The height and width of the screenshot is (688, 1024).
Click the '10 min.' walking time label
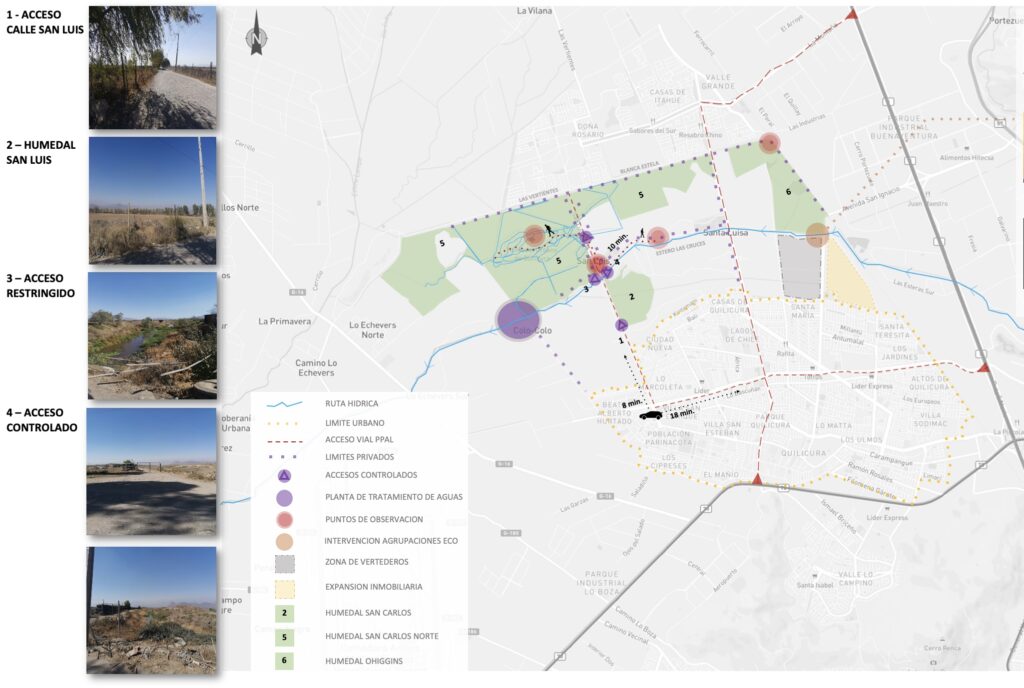[618, 242]
